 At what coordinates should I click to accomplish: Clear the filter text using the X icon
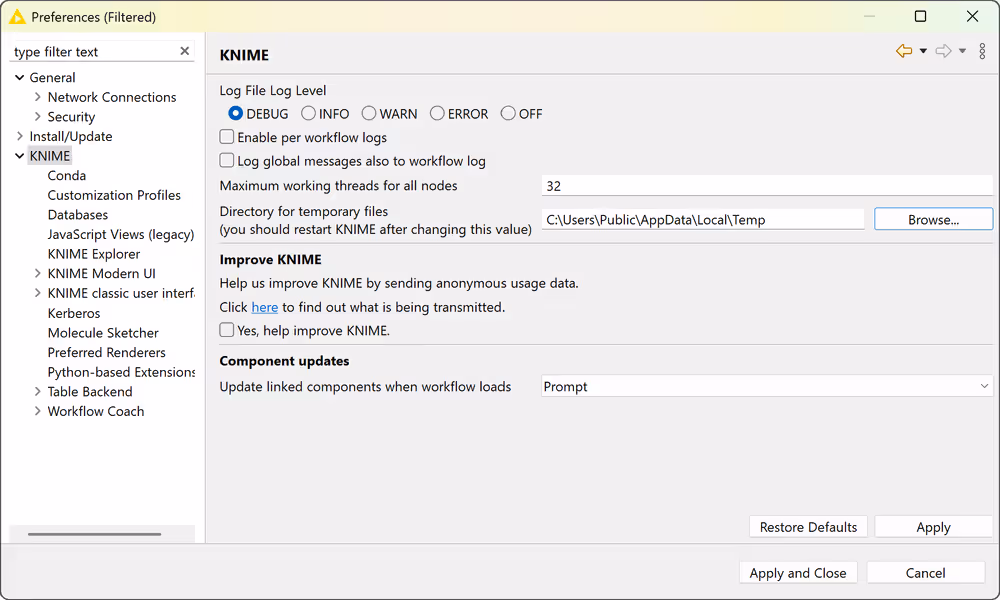pyautogui.click(x=185, y=51)
